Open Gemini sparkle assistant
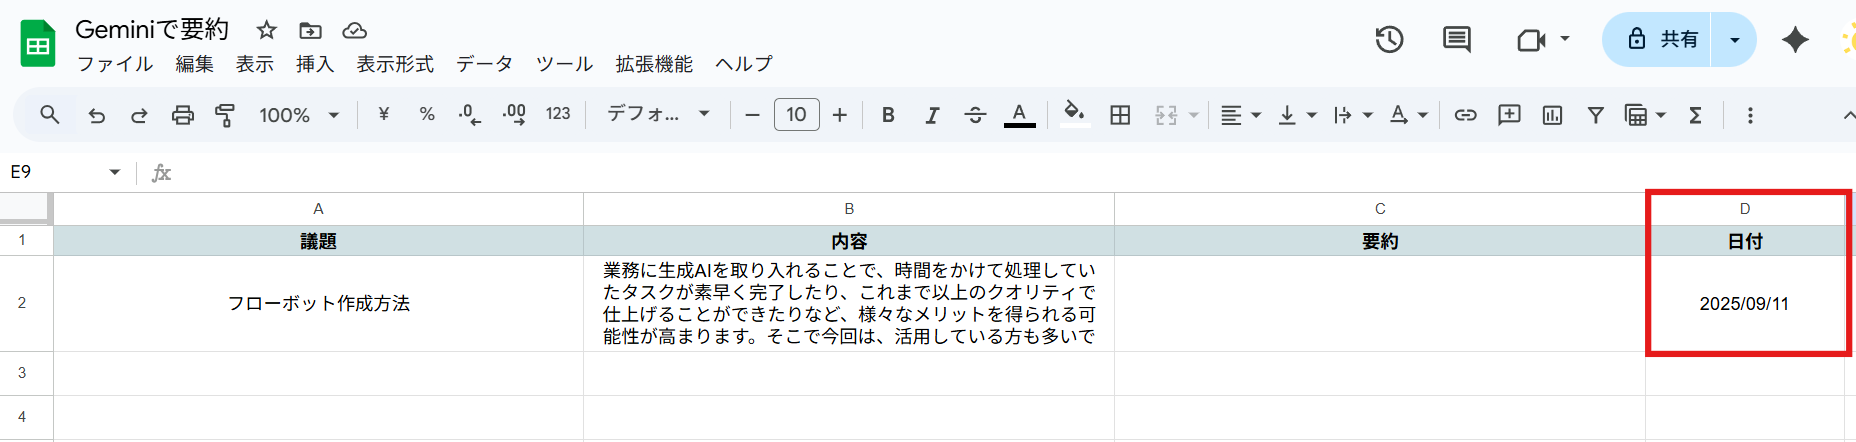Screen dimensions: 1856x442 coord(1795,40)
